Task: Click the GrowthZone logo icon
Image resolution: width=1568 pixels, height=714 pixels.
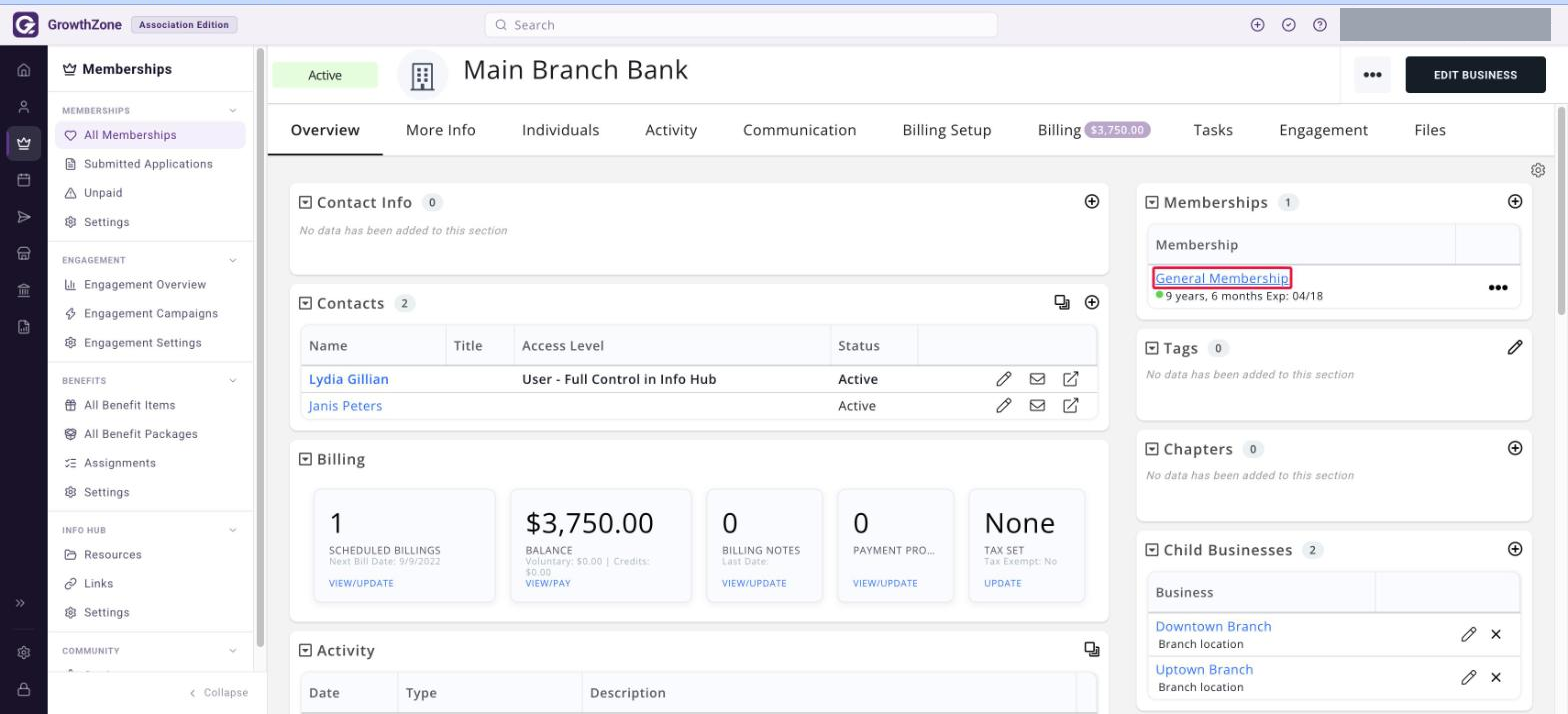Action: [x=25, y=25]
